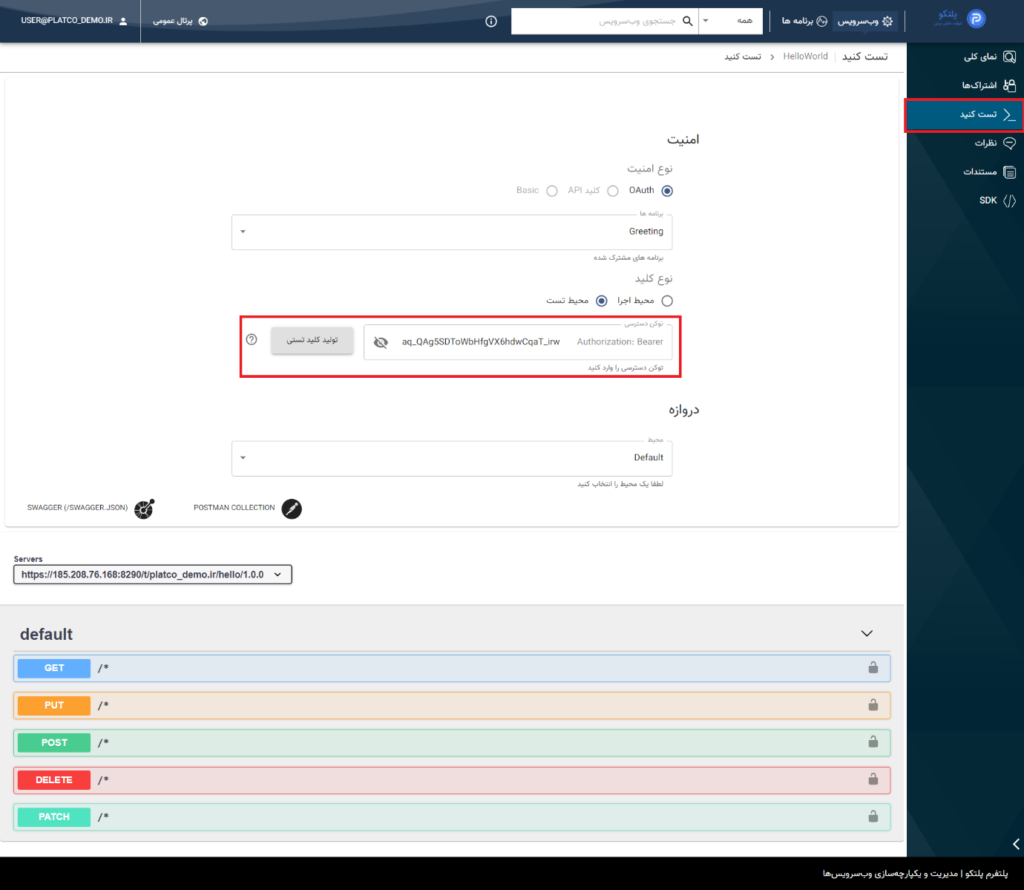This screenshot has width=1024, height=890.
Task: Click the تست کنید (Try Out) sidebar icon
Action: click(1007, 114)
